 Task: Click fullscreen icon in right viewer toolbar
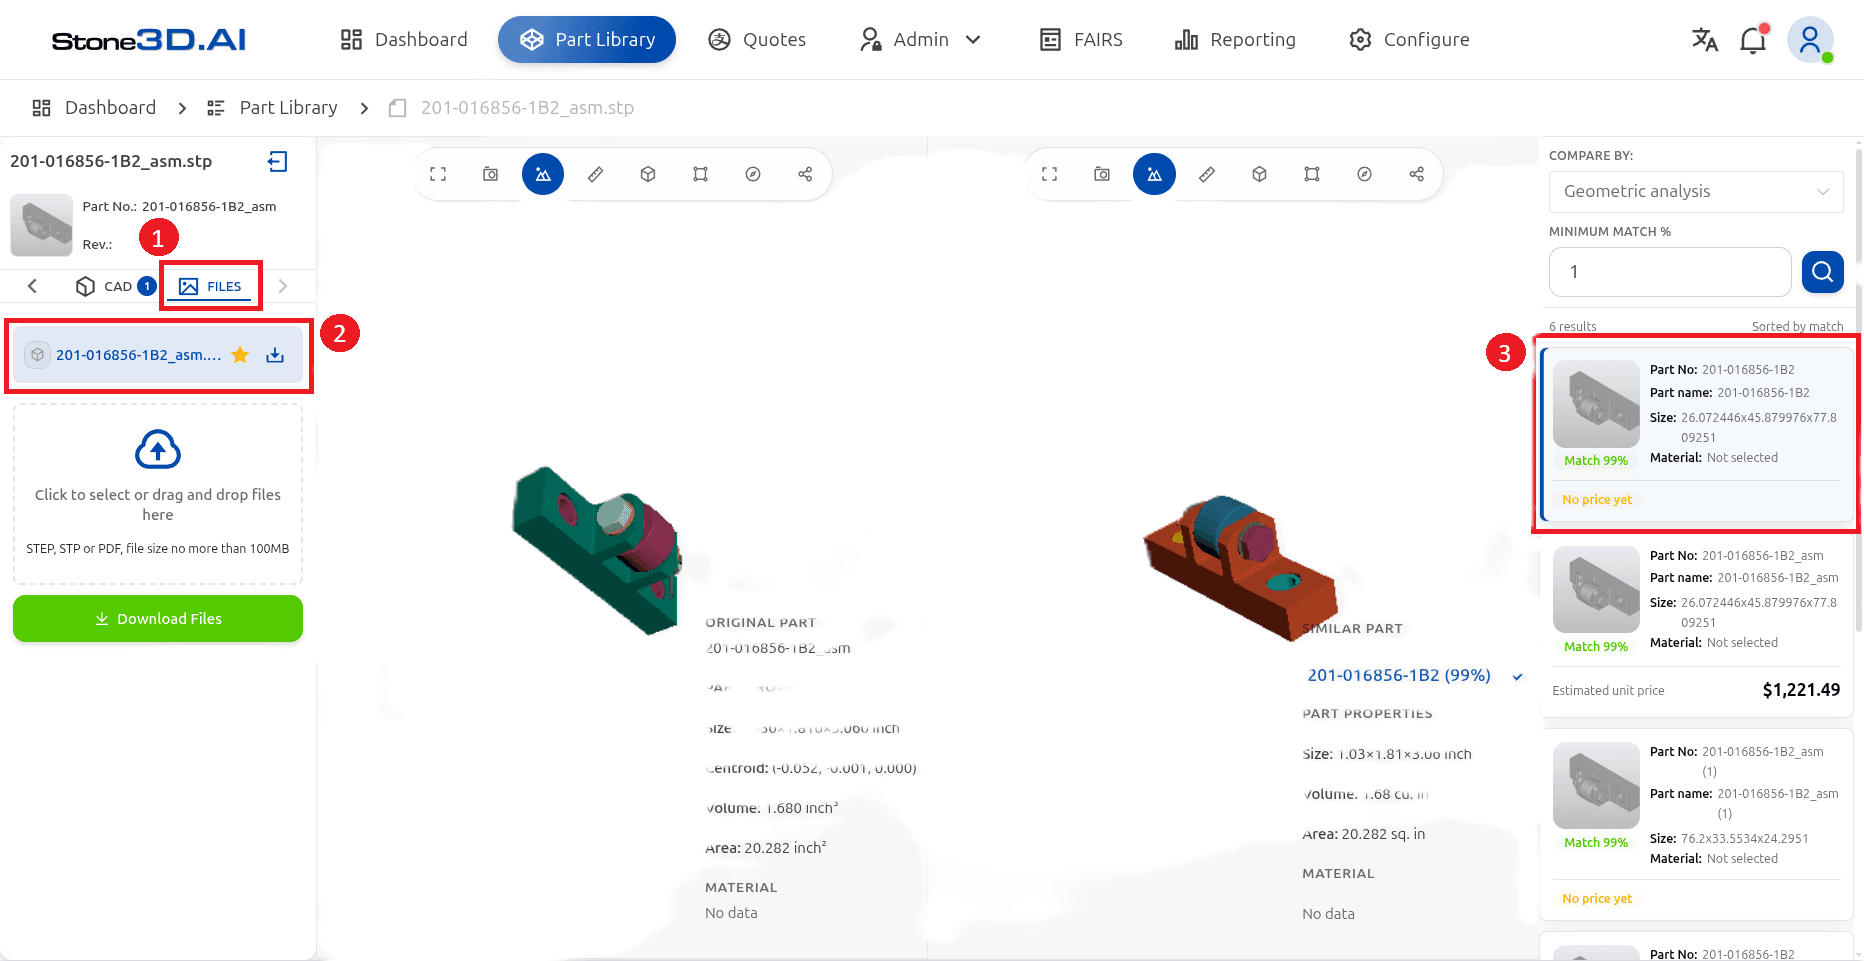[1049, 174]
